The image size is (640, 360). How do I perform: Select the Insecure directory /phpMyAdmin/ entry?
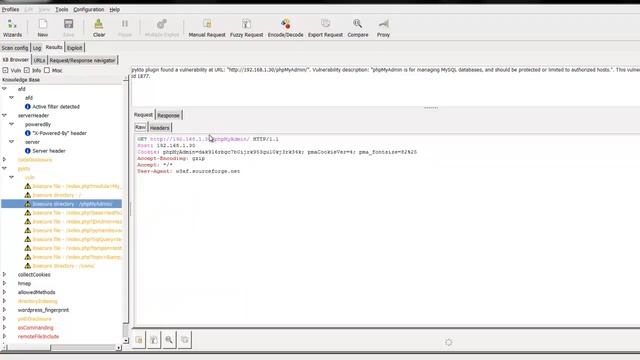[72, 204]
